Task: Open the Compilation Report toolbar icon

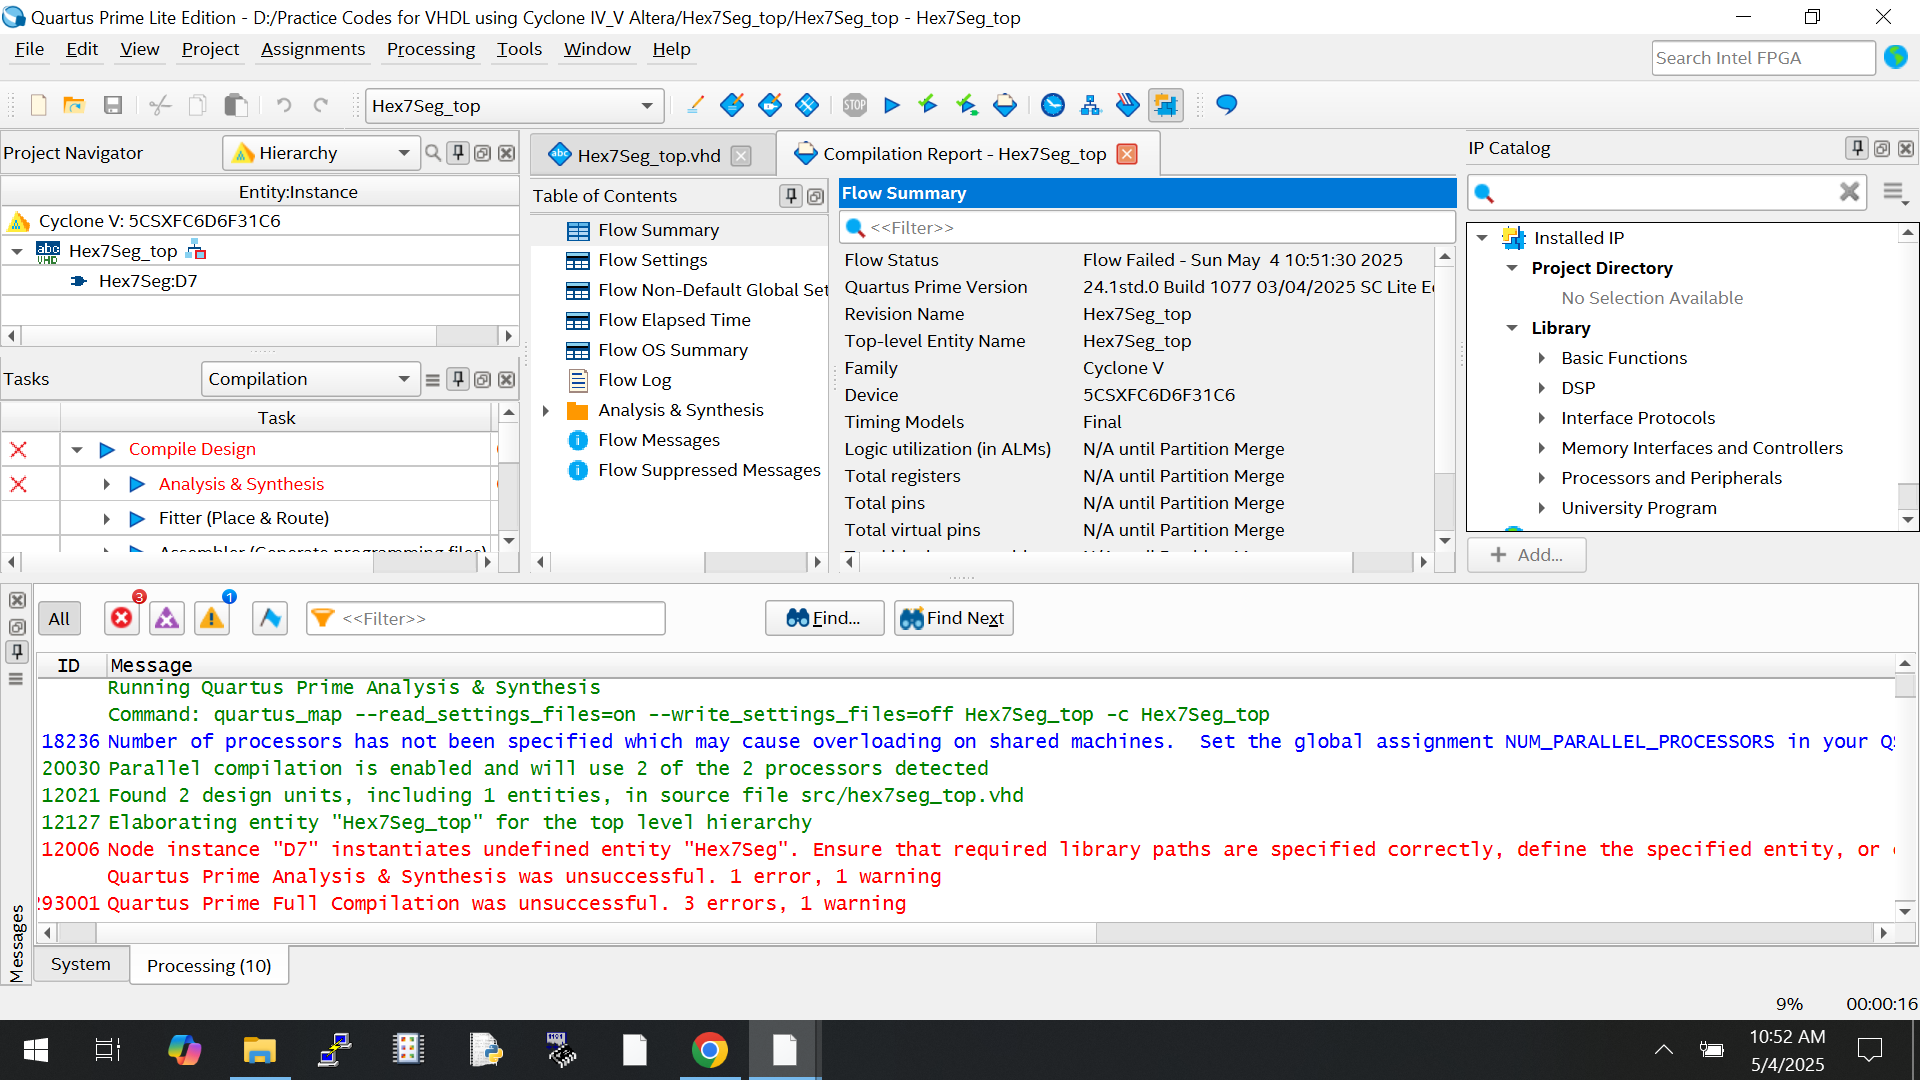Action: tap(1005, 105)
